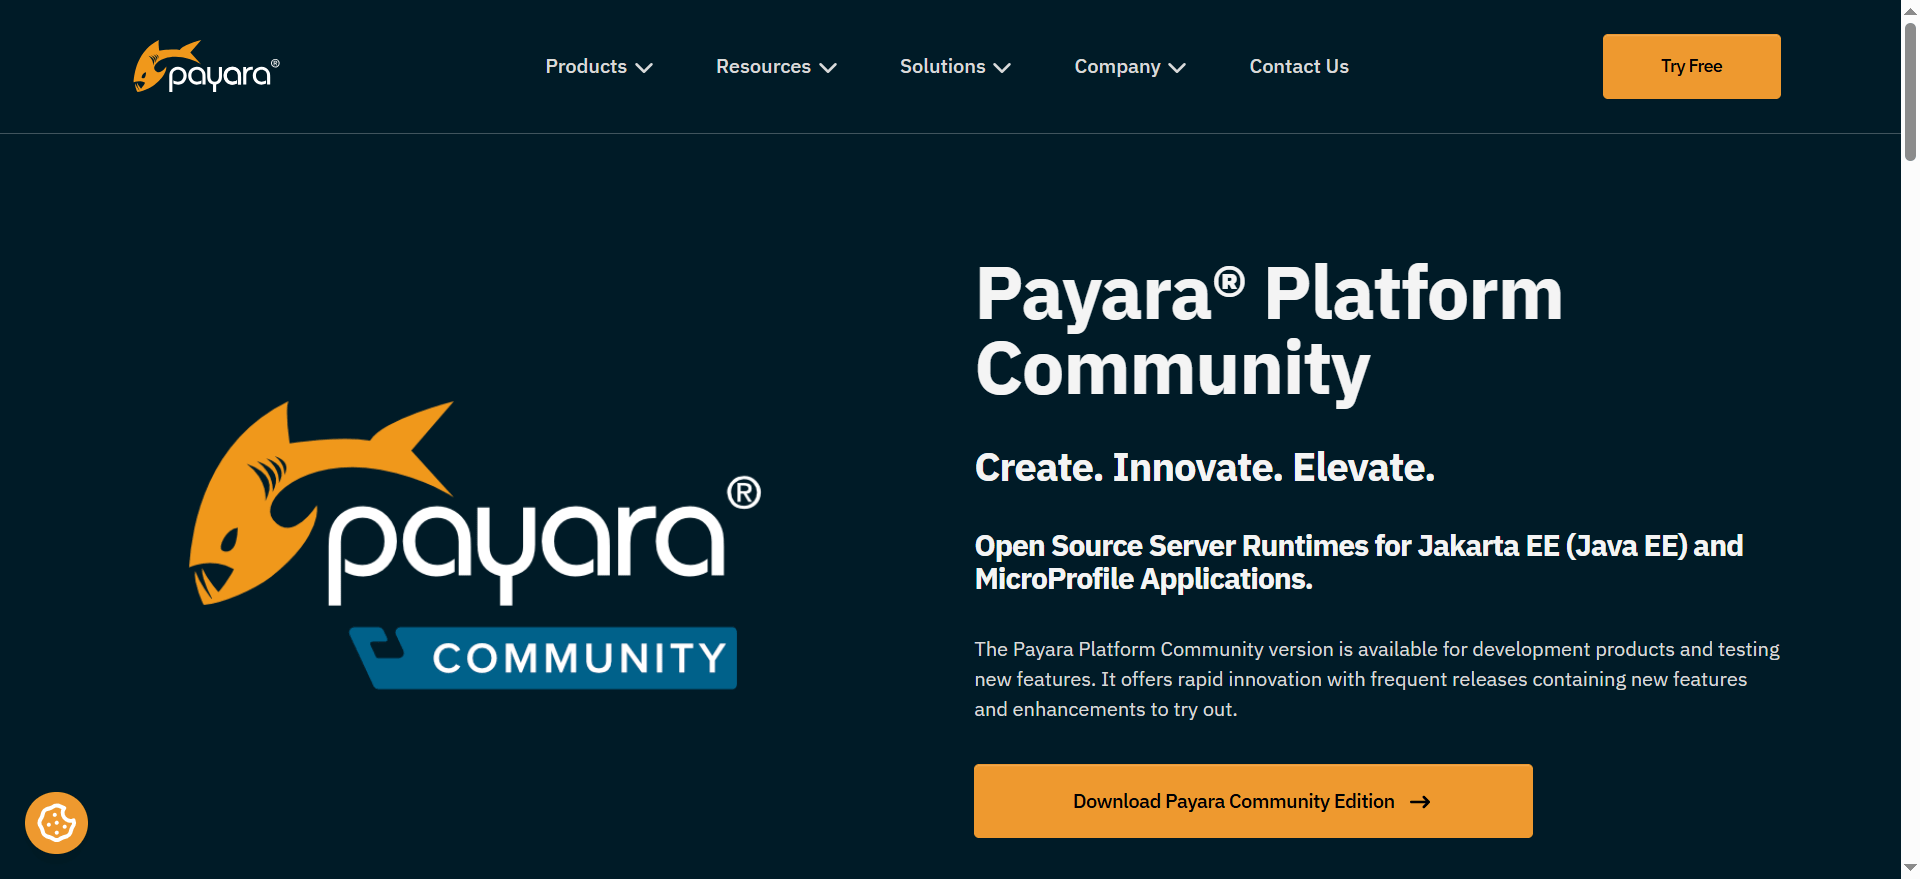The image size is (1920, 879).
Task: Open the Company menu
Action: click(x=1130, y=66)
